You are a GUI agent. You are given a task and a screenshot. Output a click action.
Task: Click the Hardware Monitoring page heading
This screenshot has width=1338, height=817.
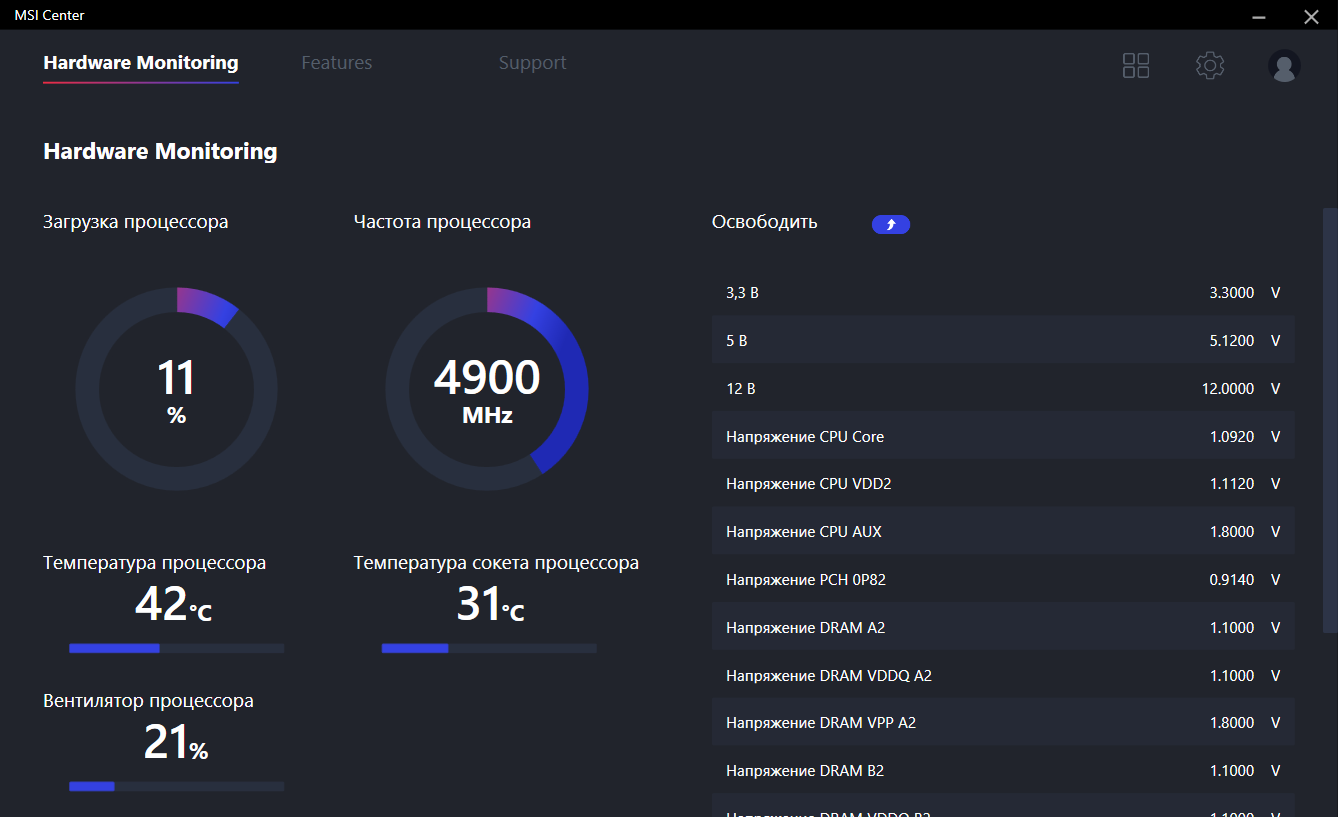[x=160, y=152]
